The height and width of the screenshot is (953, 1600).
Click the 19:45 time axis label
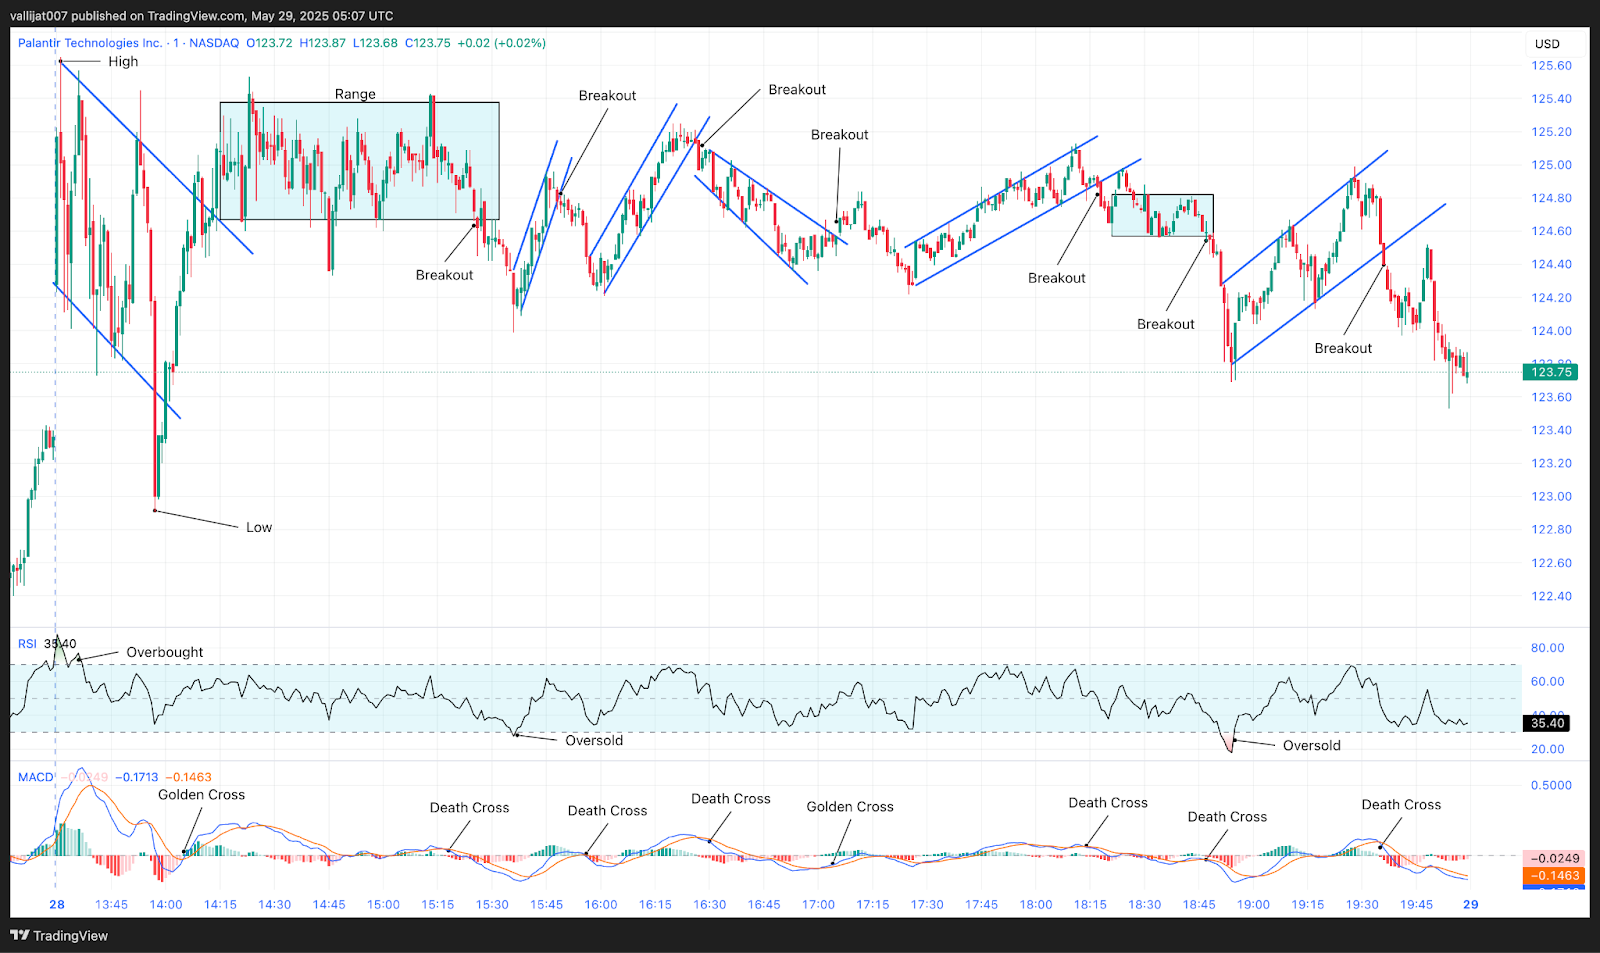1416,904
